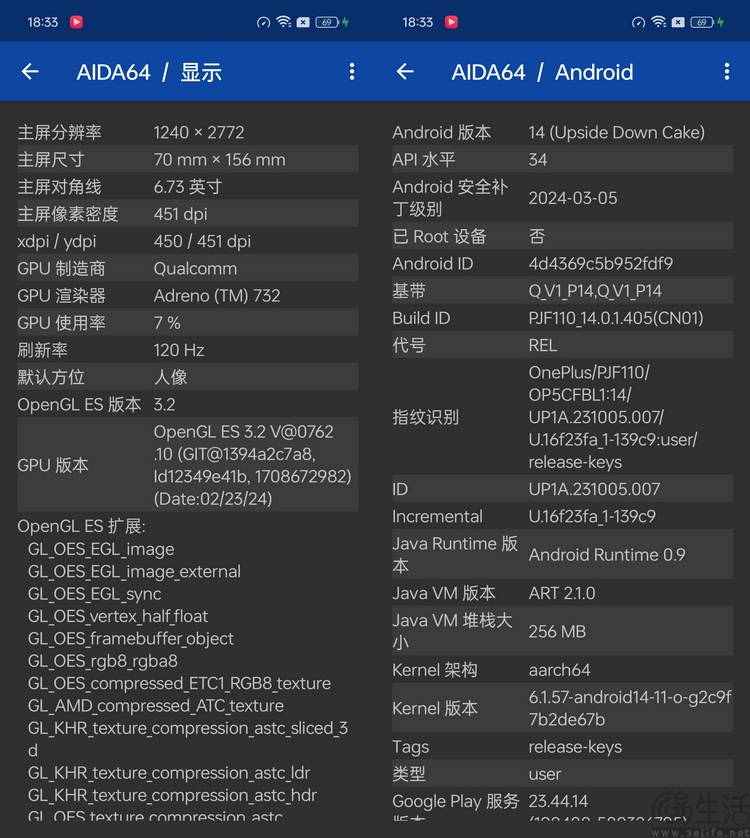Screen dimensions: 750x838
Task: Tap the OpenGL ES 扩展 heading
Action: pyautogui.click(x=81, y=526)
